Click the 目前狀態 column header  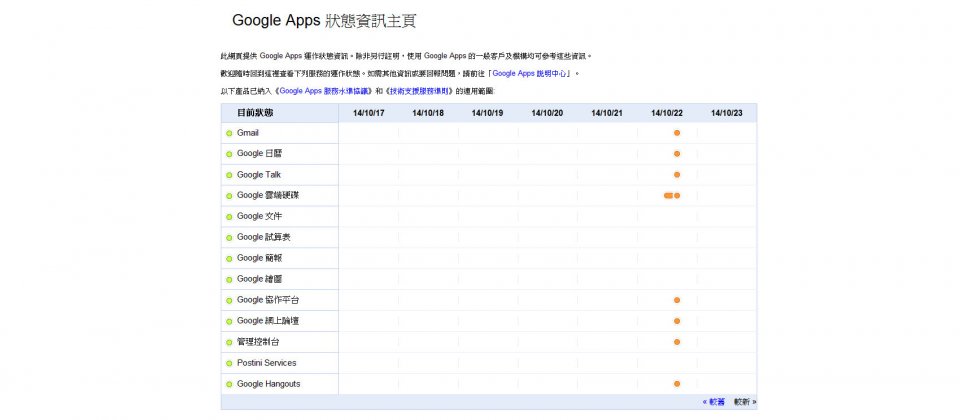tap(255, 113)
